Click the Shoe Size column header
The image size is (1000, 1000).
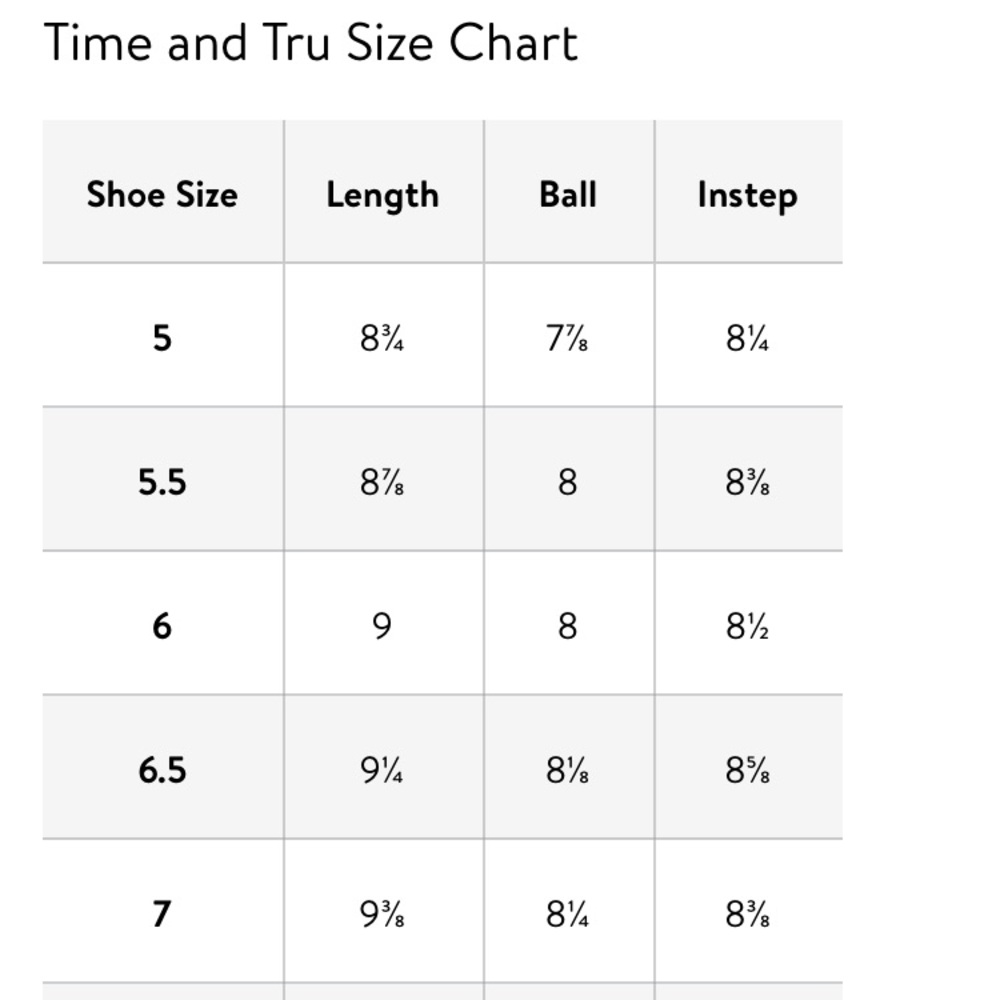[x=162, y=194]
